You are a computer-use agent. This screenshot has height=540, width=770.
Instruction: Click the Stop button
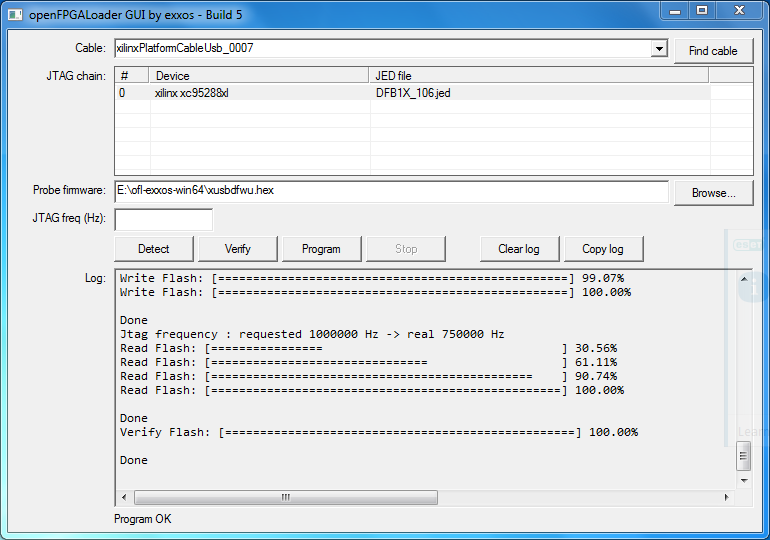pos(406,249)
